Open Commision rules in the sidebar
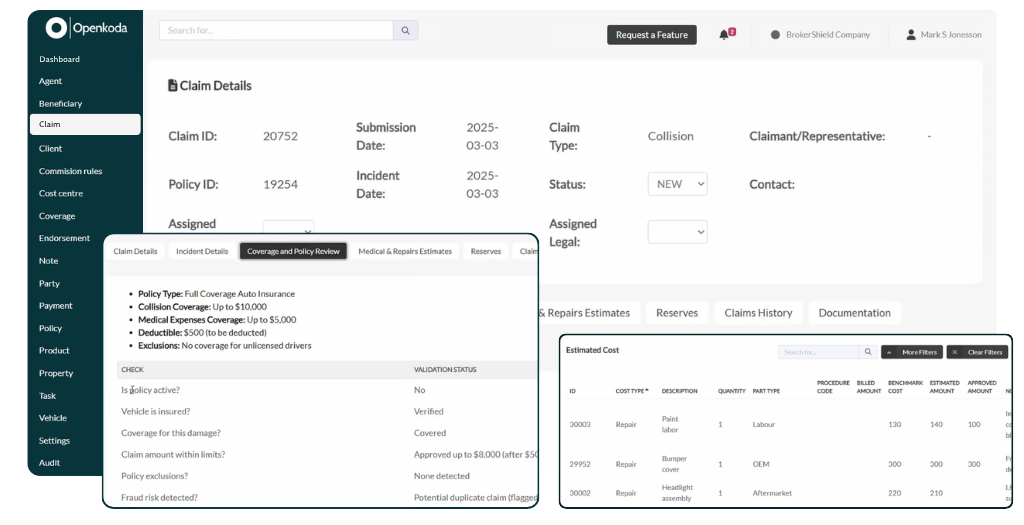Screen dimensions: 1024x525 click(70, 171)
